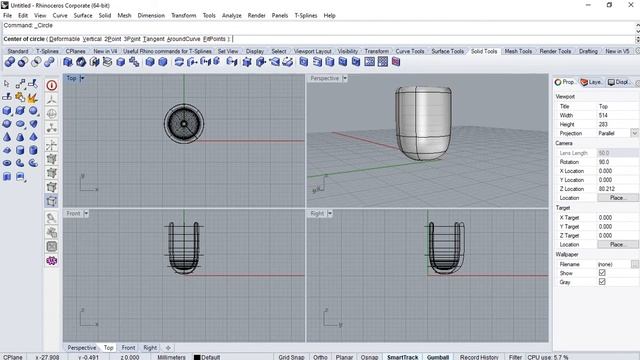Toggle Planar mode in status bar
Screen dimensions: 640x360
(x=344, y=357)
